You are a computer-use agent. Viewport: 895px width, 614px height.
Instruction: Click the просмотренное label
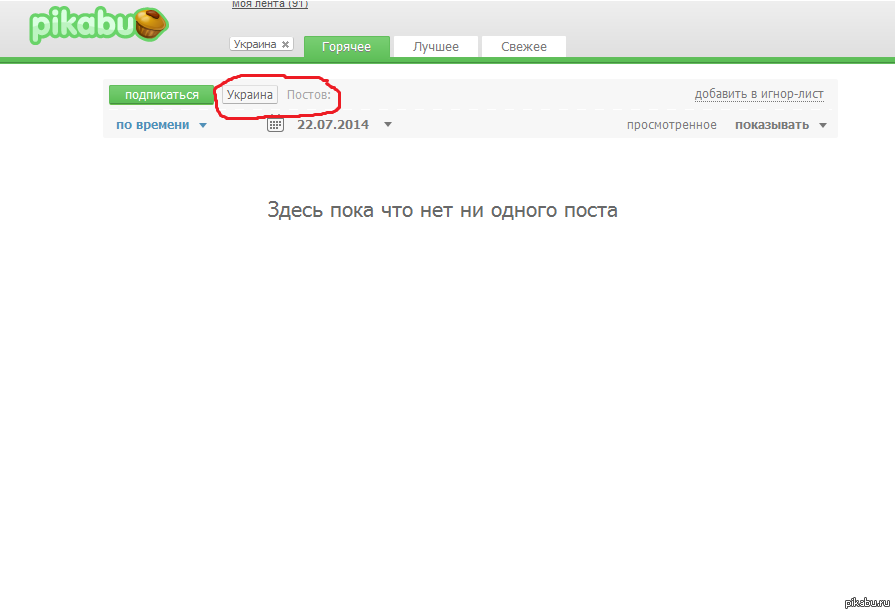point(671,125)
